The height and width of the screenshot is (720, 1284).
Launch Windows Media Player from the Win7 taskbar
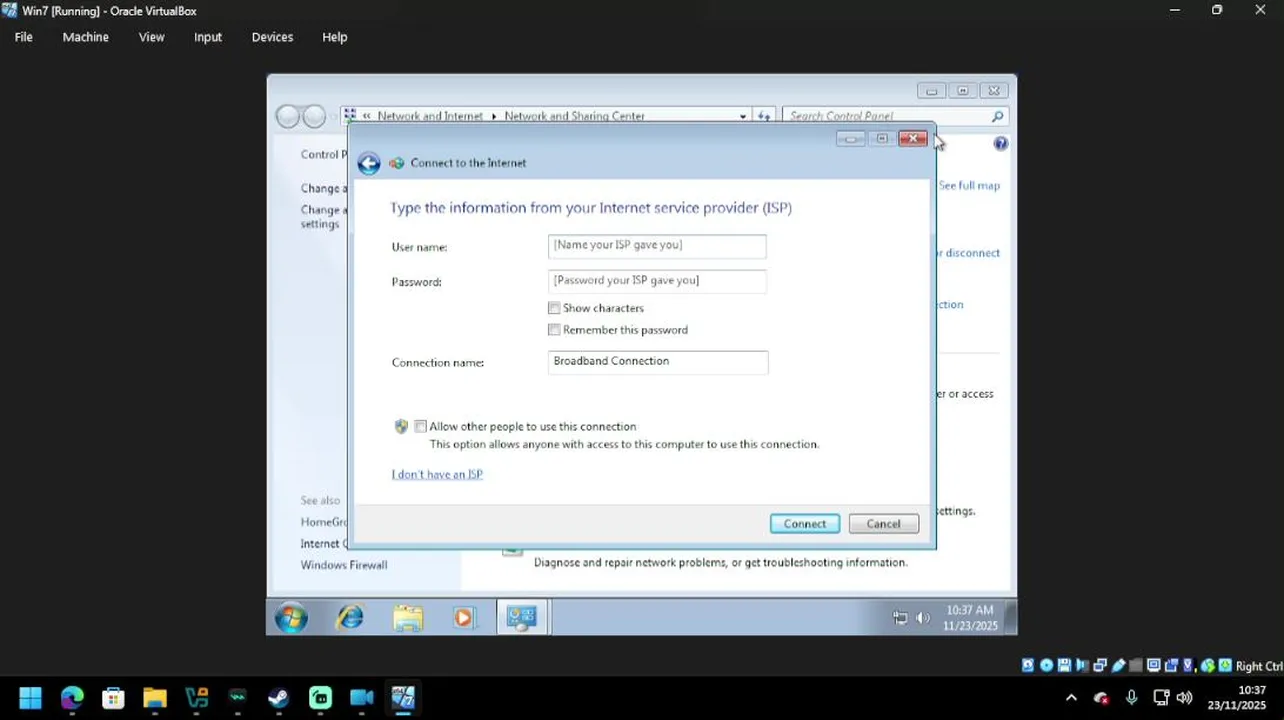pos(463,618)
